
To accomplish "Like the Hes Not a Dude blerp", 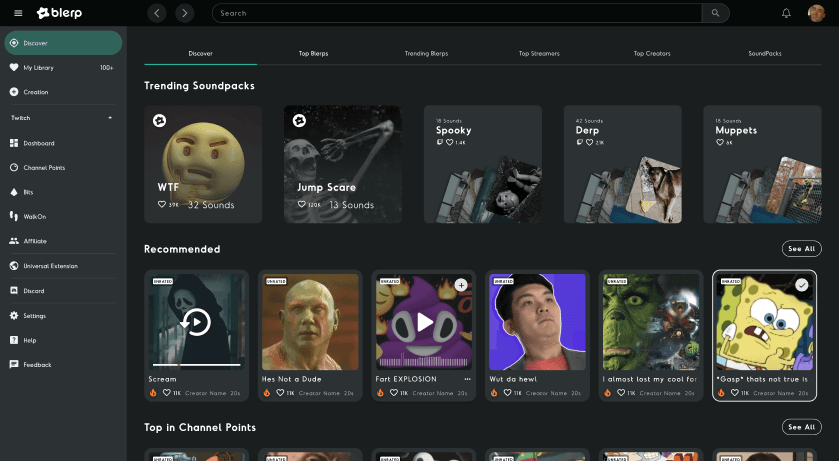I will 280,393.
